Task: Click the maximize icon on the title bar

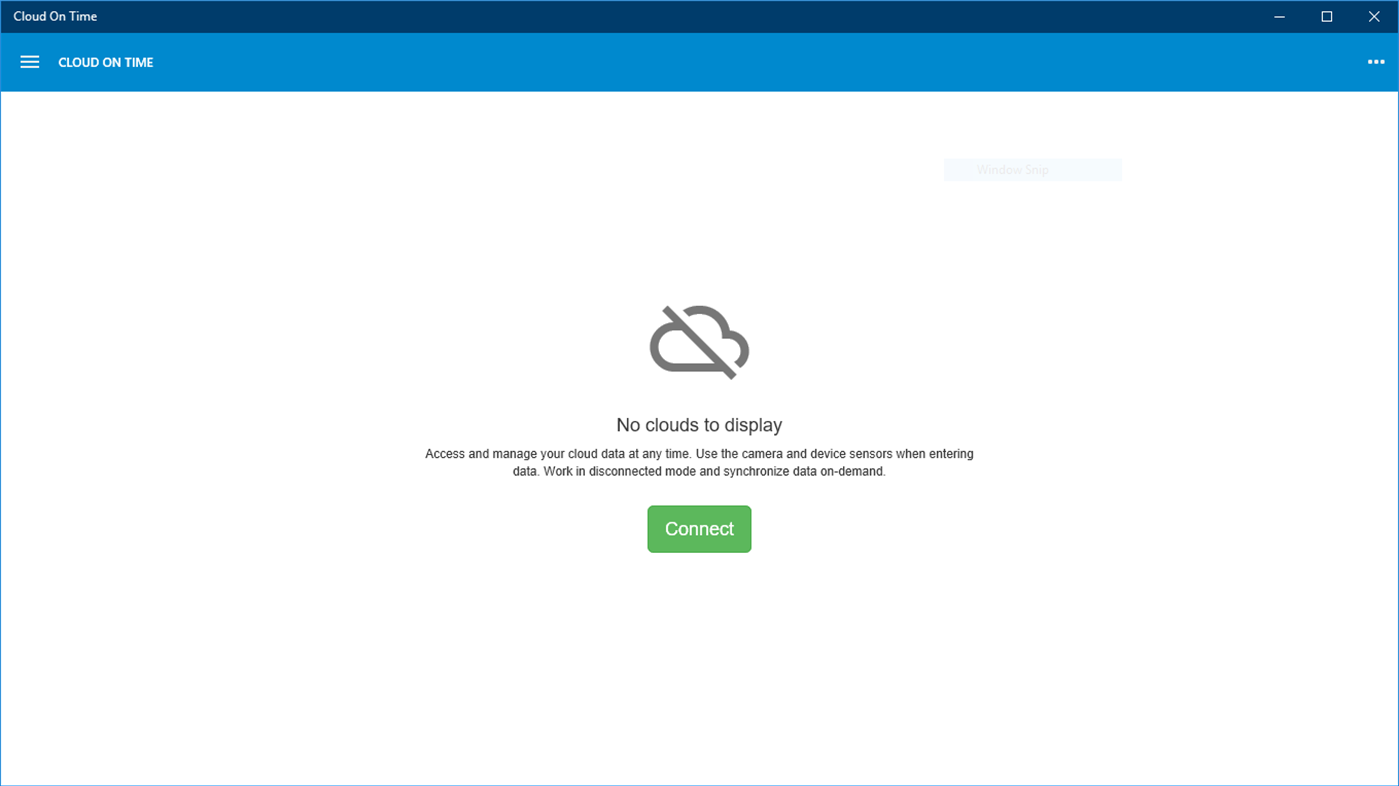Action: 1326,16
